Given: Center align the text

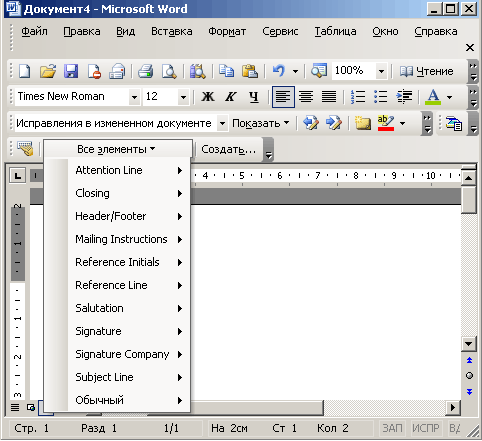Looking at the screenshot, I should (x=306, y=97).
